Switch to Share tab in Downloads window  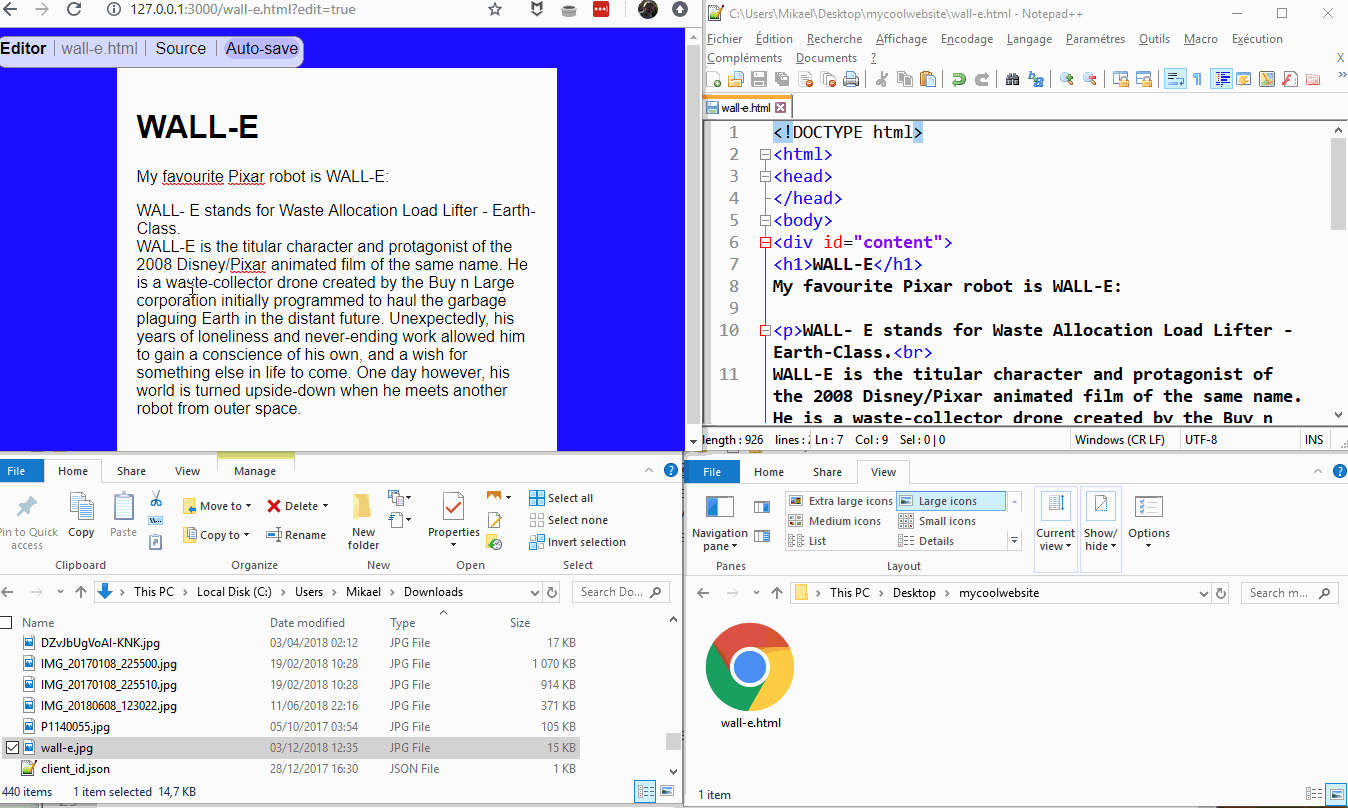[131, 471]
